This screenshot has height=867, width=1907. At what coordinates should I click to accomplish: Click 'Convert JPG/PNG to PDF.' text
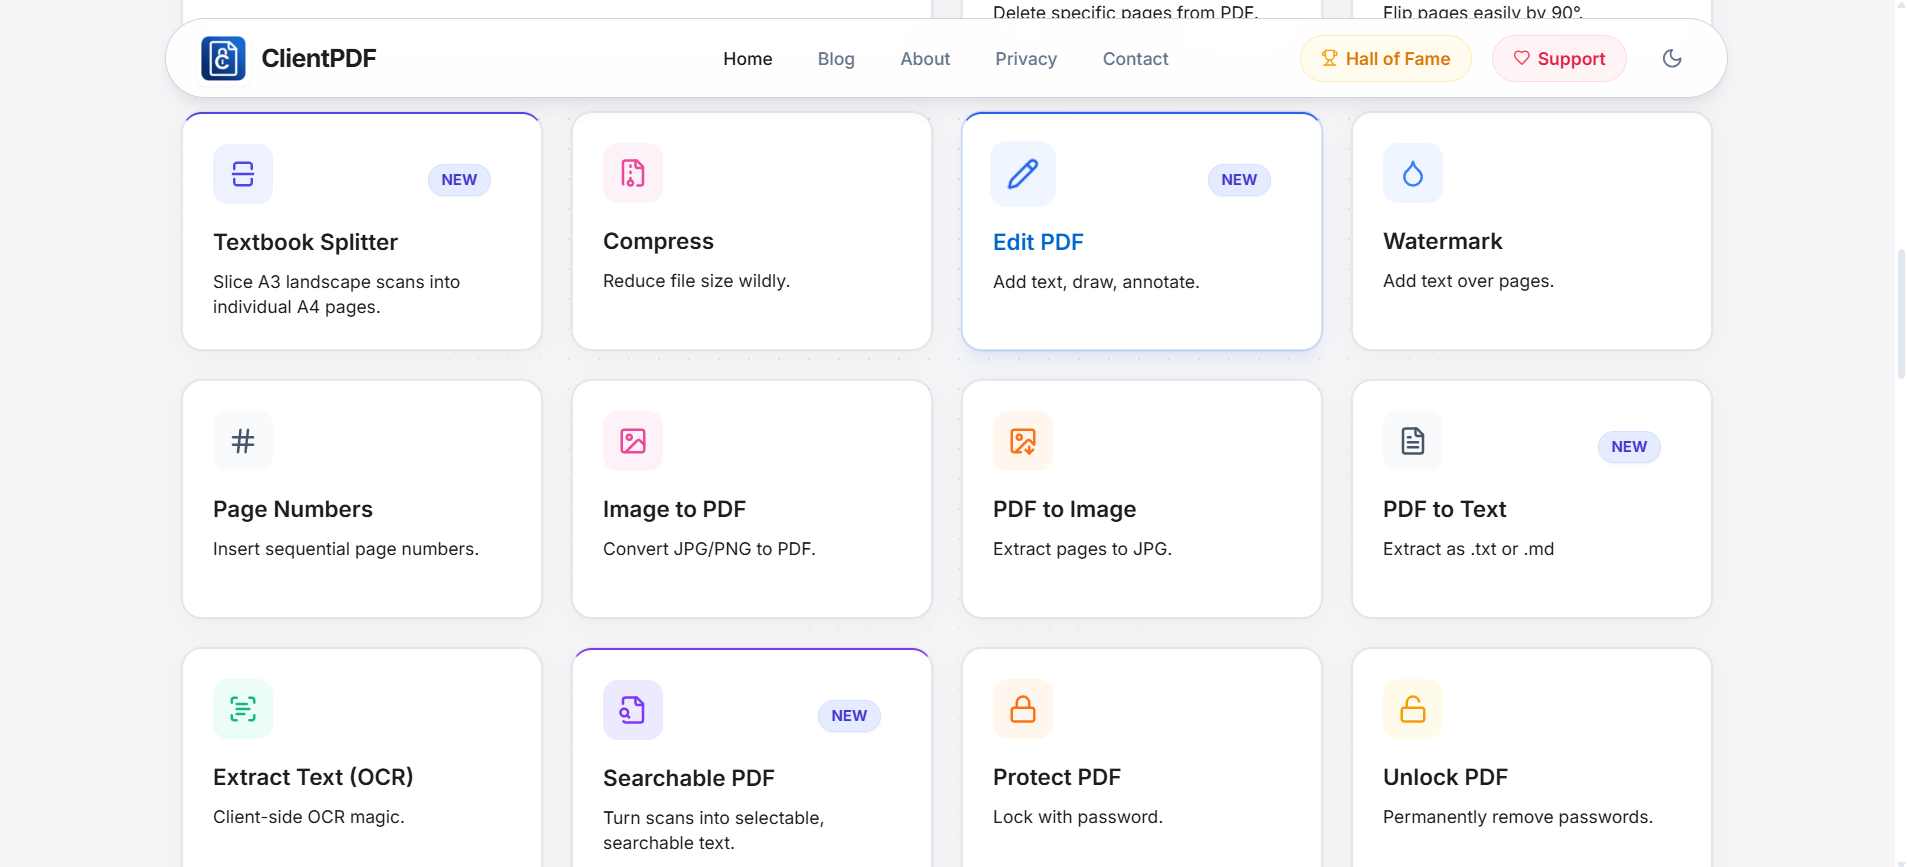pos(709,549)
